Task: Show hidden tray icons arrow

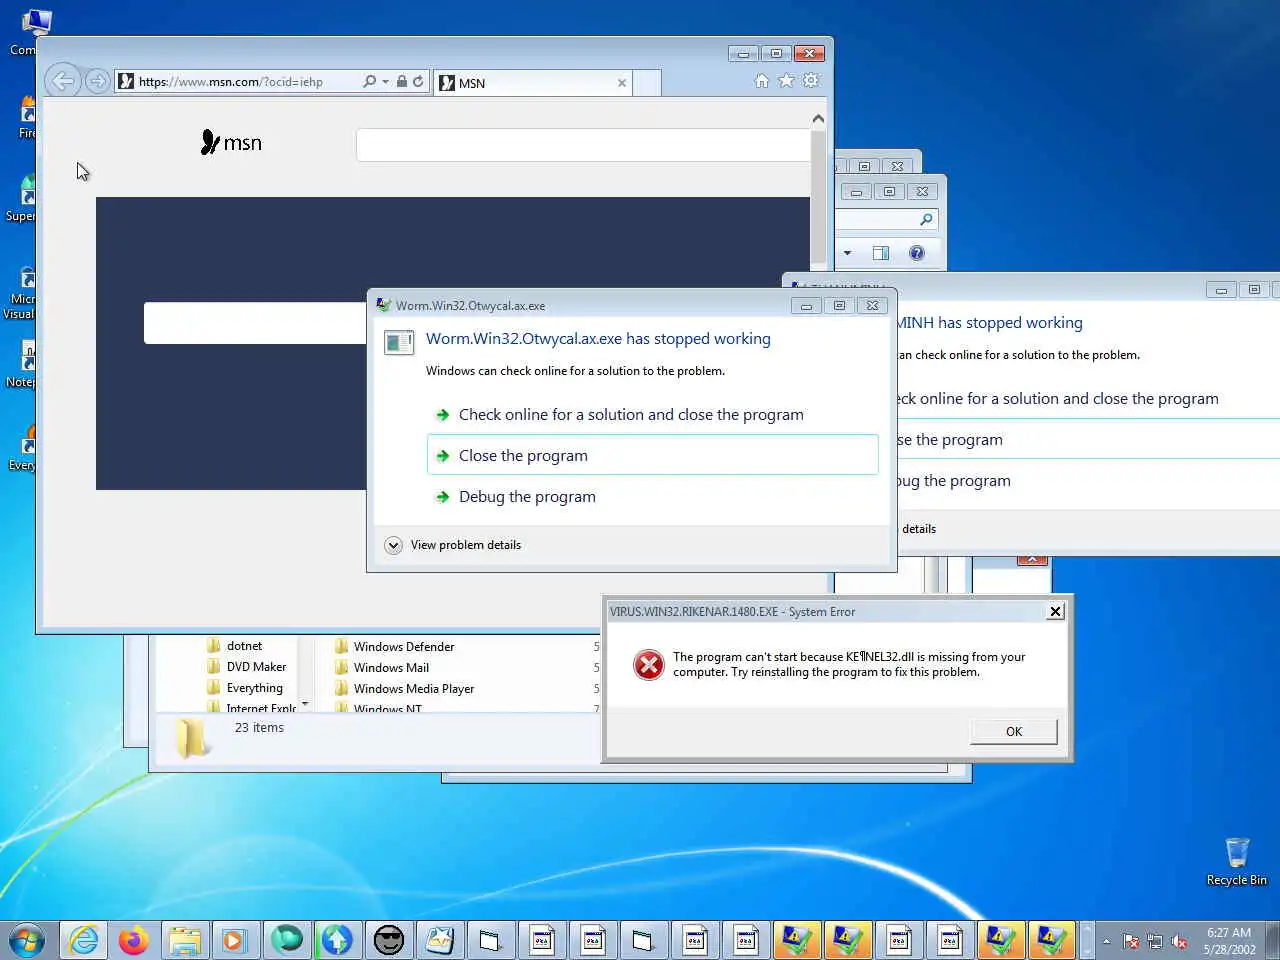Action: [x=1106, y=941]
